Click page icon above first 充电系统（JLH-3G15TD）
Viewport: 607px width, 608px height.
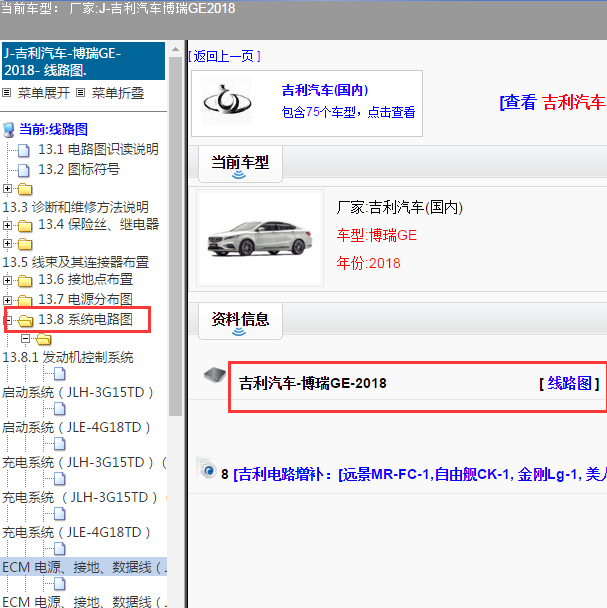tap(60, 444)
